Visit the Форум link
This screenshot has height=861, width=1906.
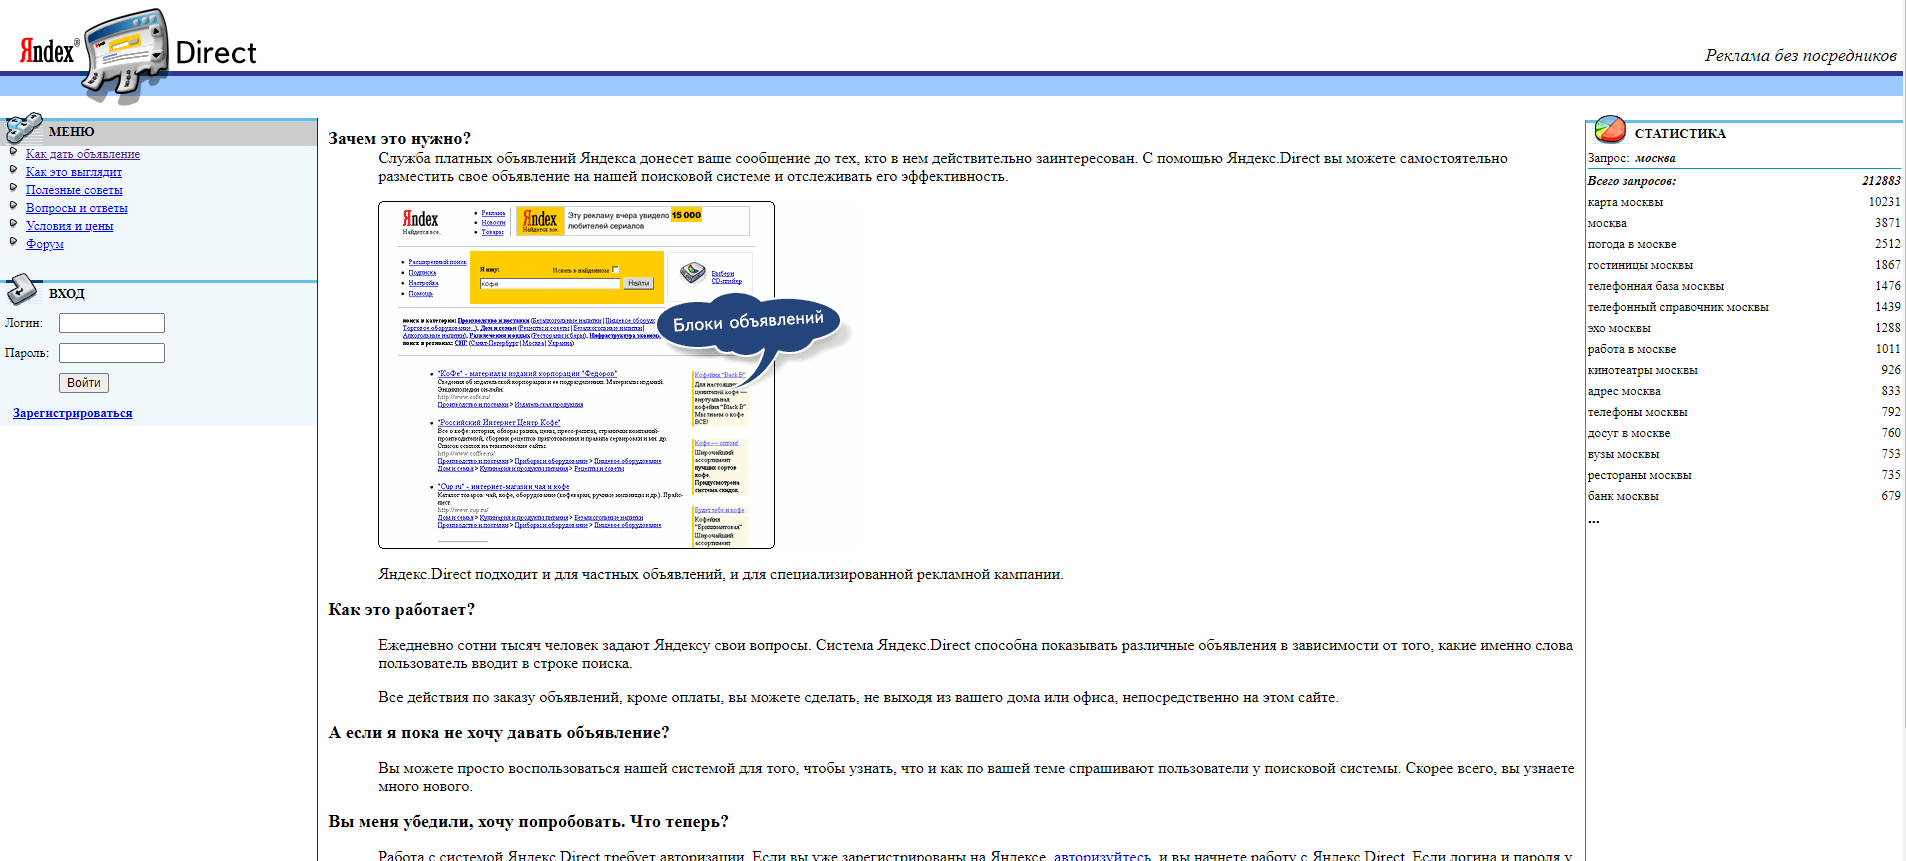[x=44, y=244]
